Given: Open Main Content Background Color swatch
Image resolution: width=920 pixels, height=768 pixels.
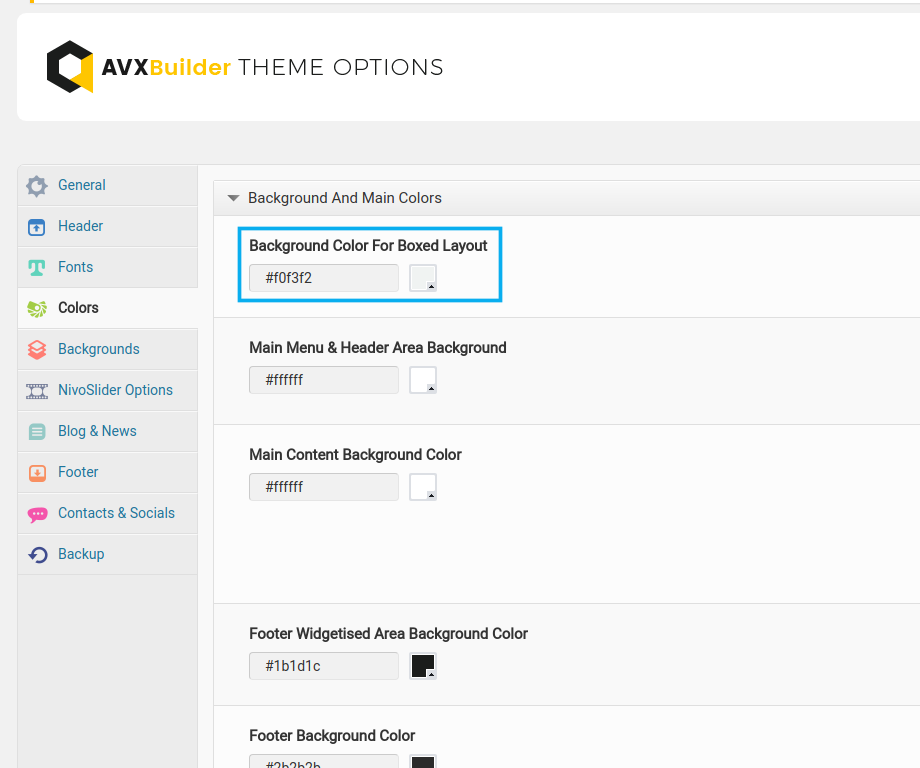Looking at the screenshot, I should pos(423,487).
